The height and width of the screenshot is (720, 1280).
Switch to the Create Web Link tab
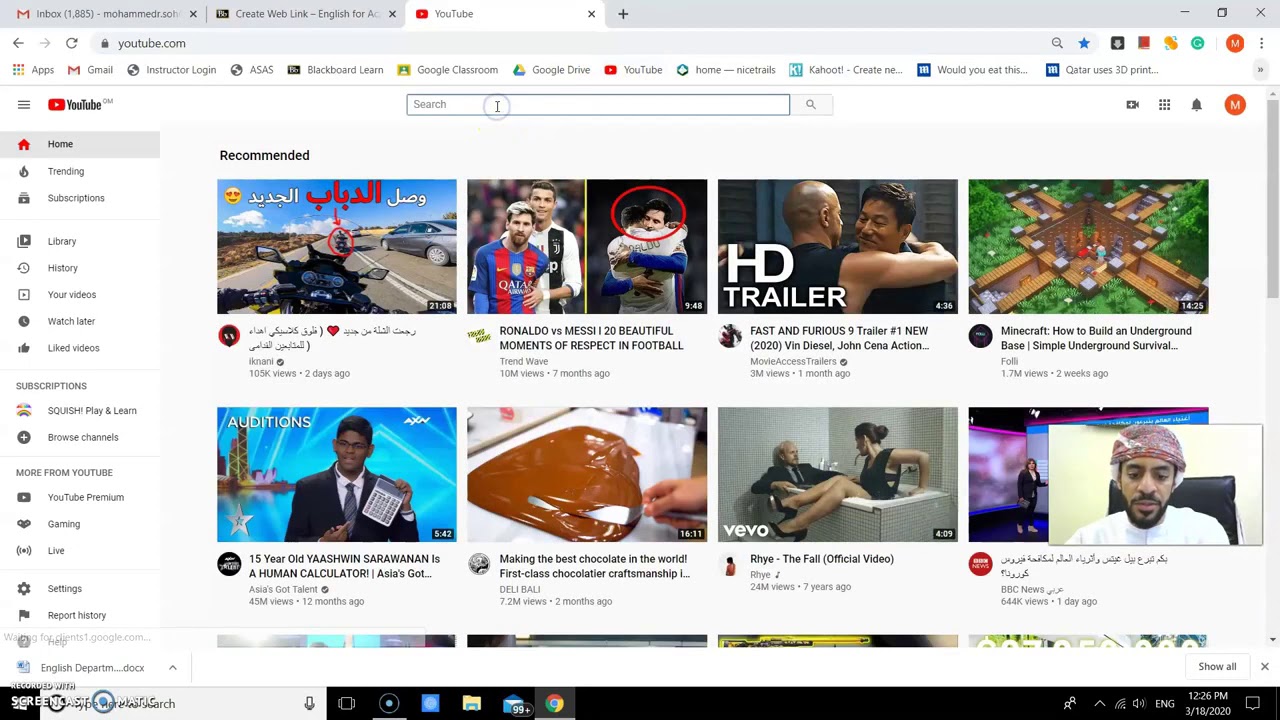tap(307, 14)
